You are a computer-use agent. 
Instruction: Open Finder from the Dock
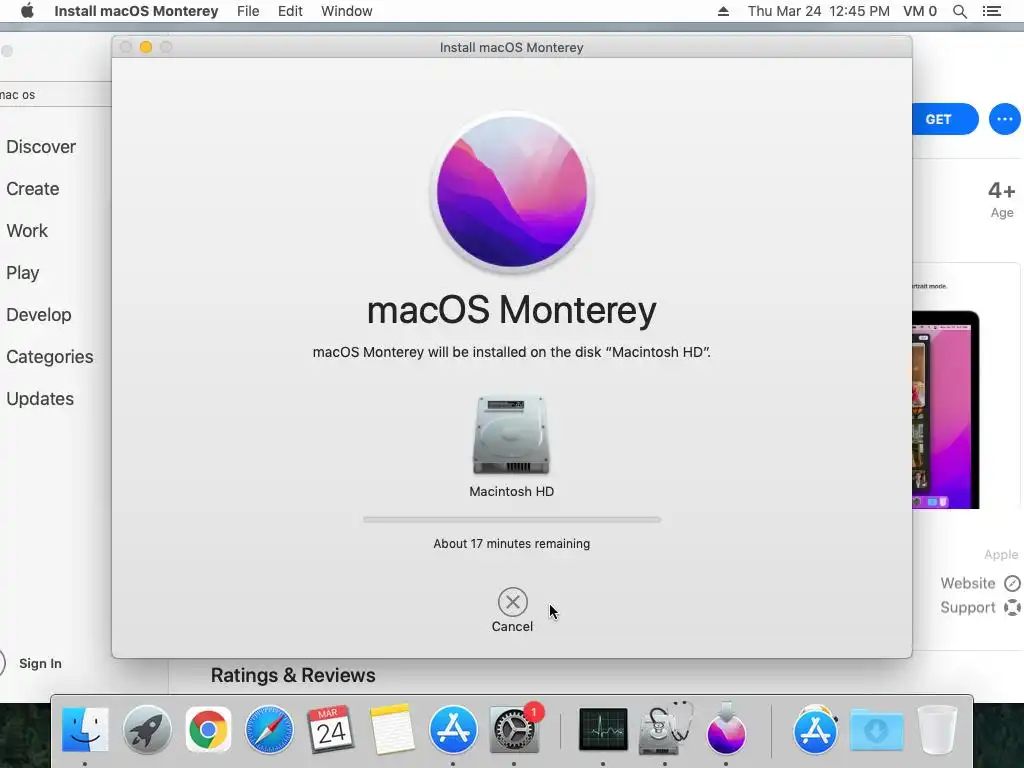[85, 729]
